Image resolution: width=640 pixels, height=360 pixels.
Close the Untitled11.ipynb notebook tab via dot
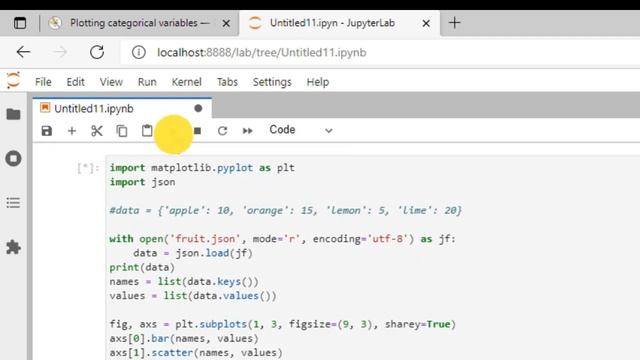(198, 109)
